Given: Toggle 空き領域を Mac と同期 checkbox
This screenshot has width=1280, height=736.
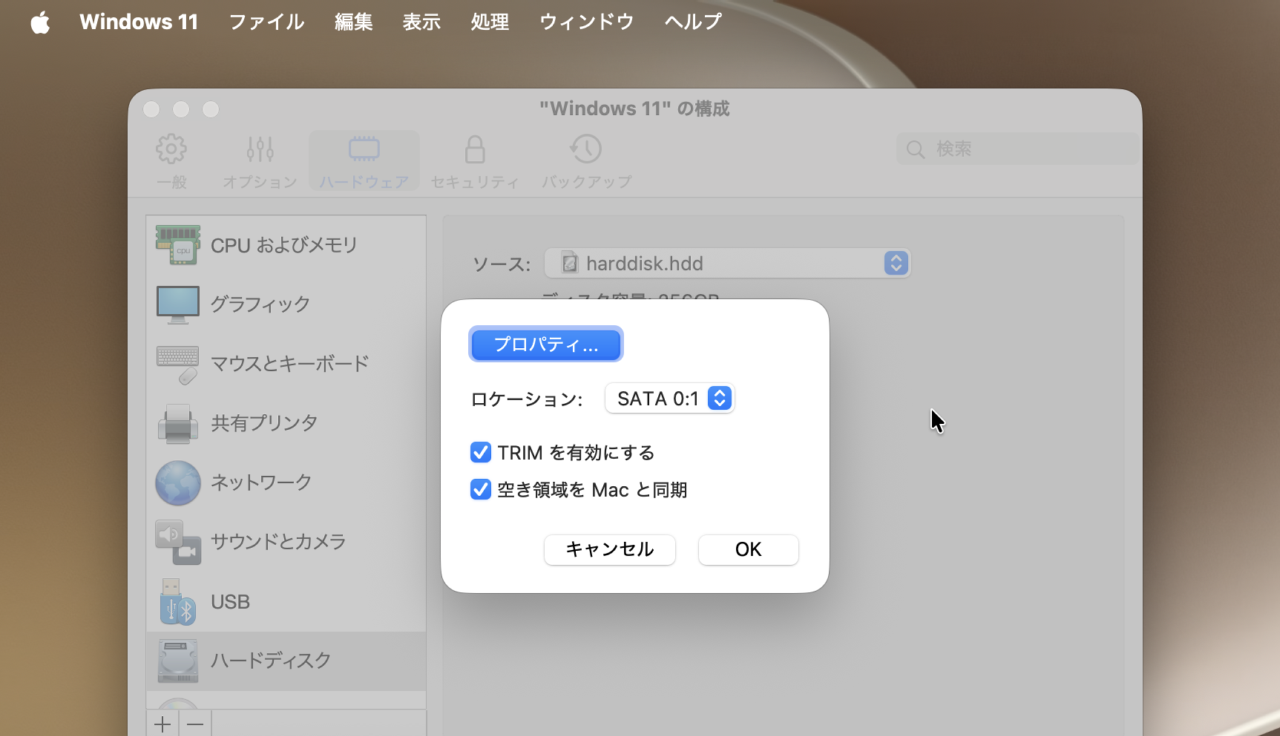Looking at the screenshot, I should [480, 490].
